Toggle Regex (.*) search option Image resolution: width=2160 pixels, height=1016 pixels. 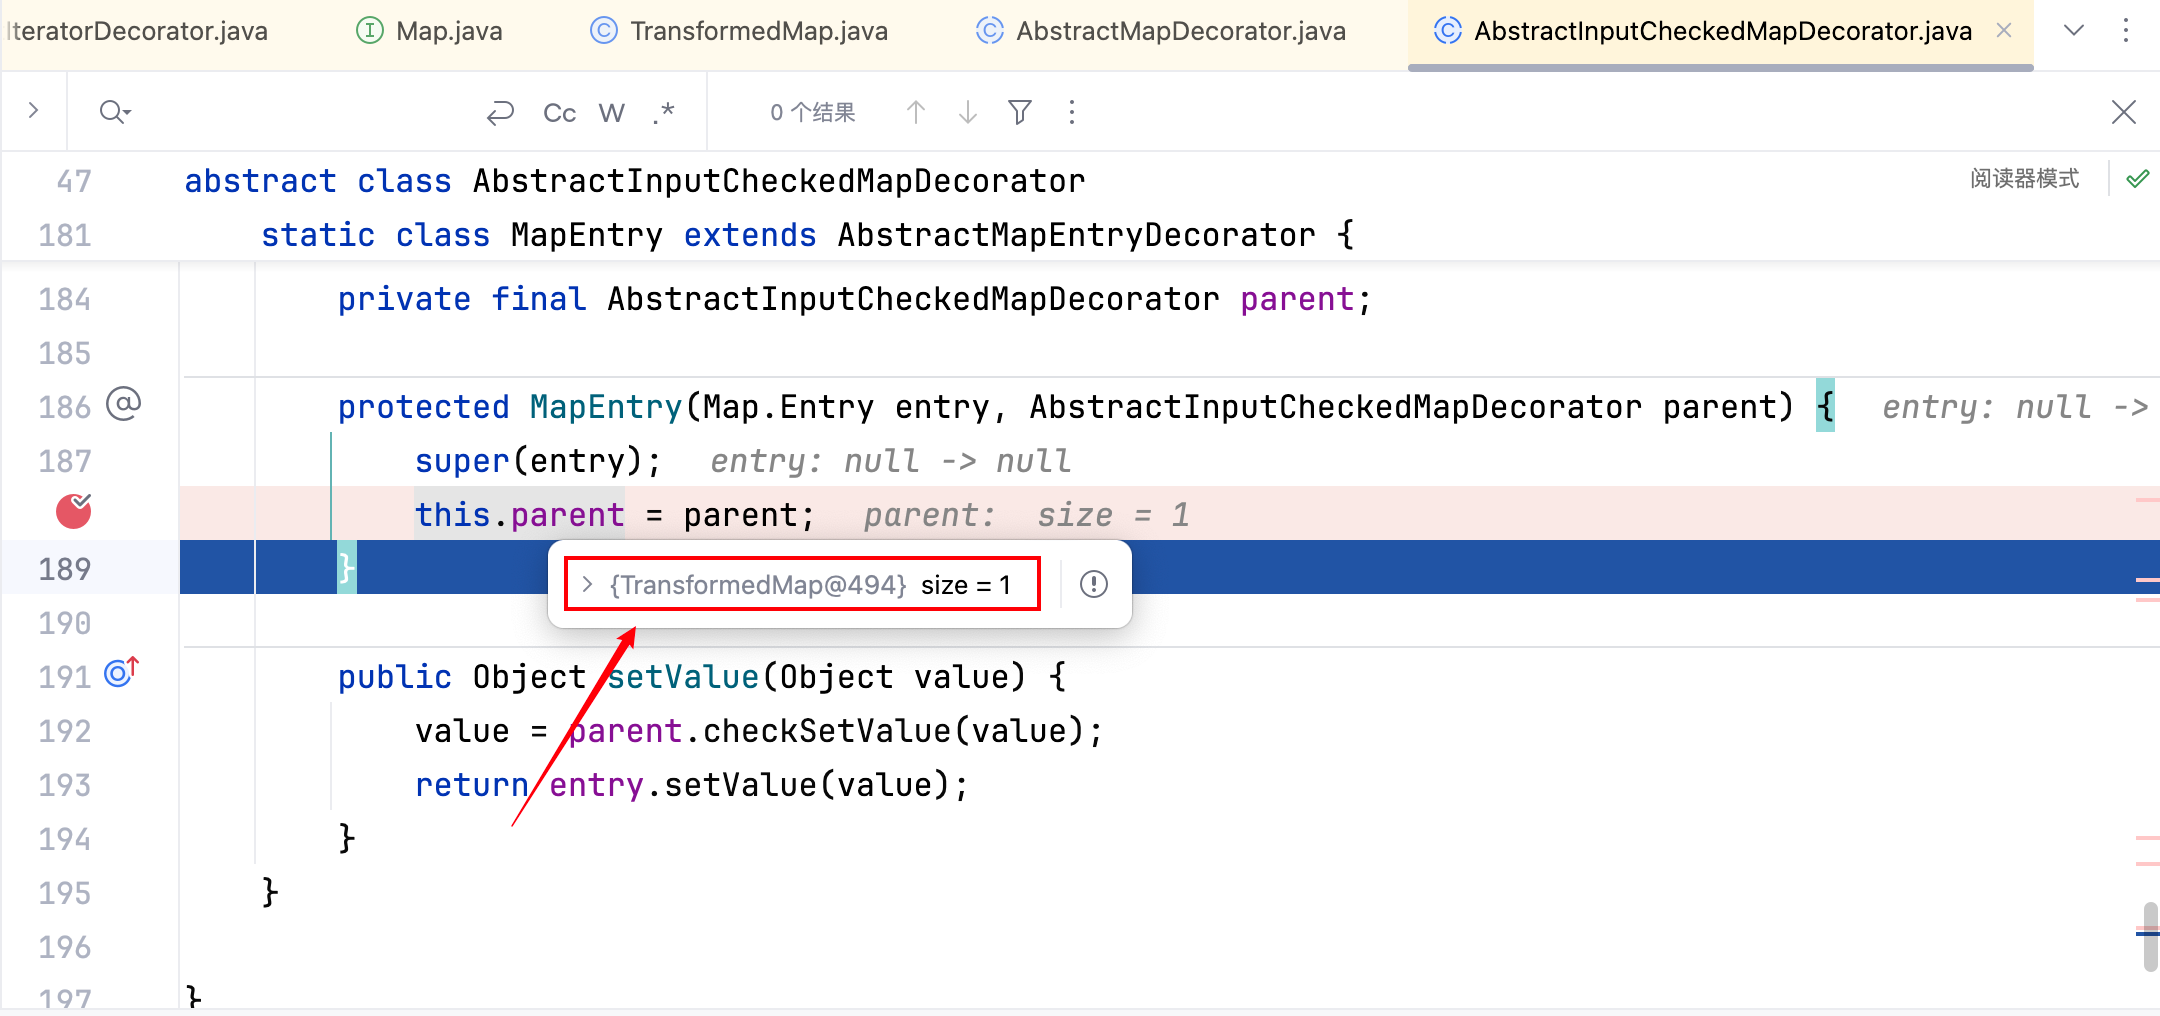click(x=664, y=113)
